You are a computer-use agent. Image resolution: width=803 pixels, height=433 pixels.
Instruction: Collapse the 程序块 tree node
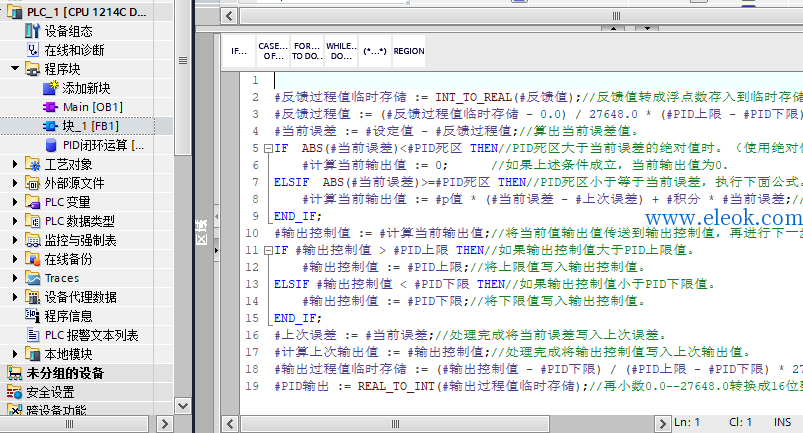(x=15, y=68)
